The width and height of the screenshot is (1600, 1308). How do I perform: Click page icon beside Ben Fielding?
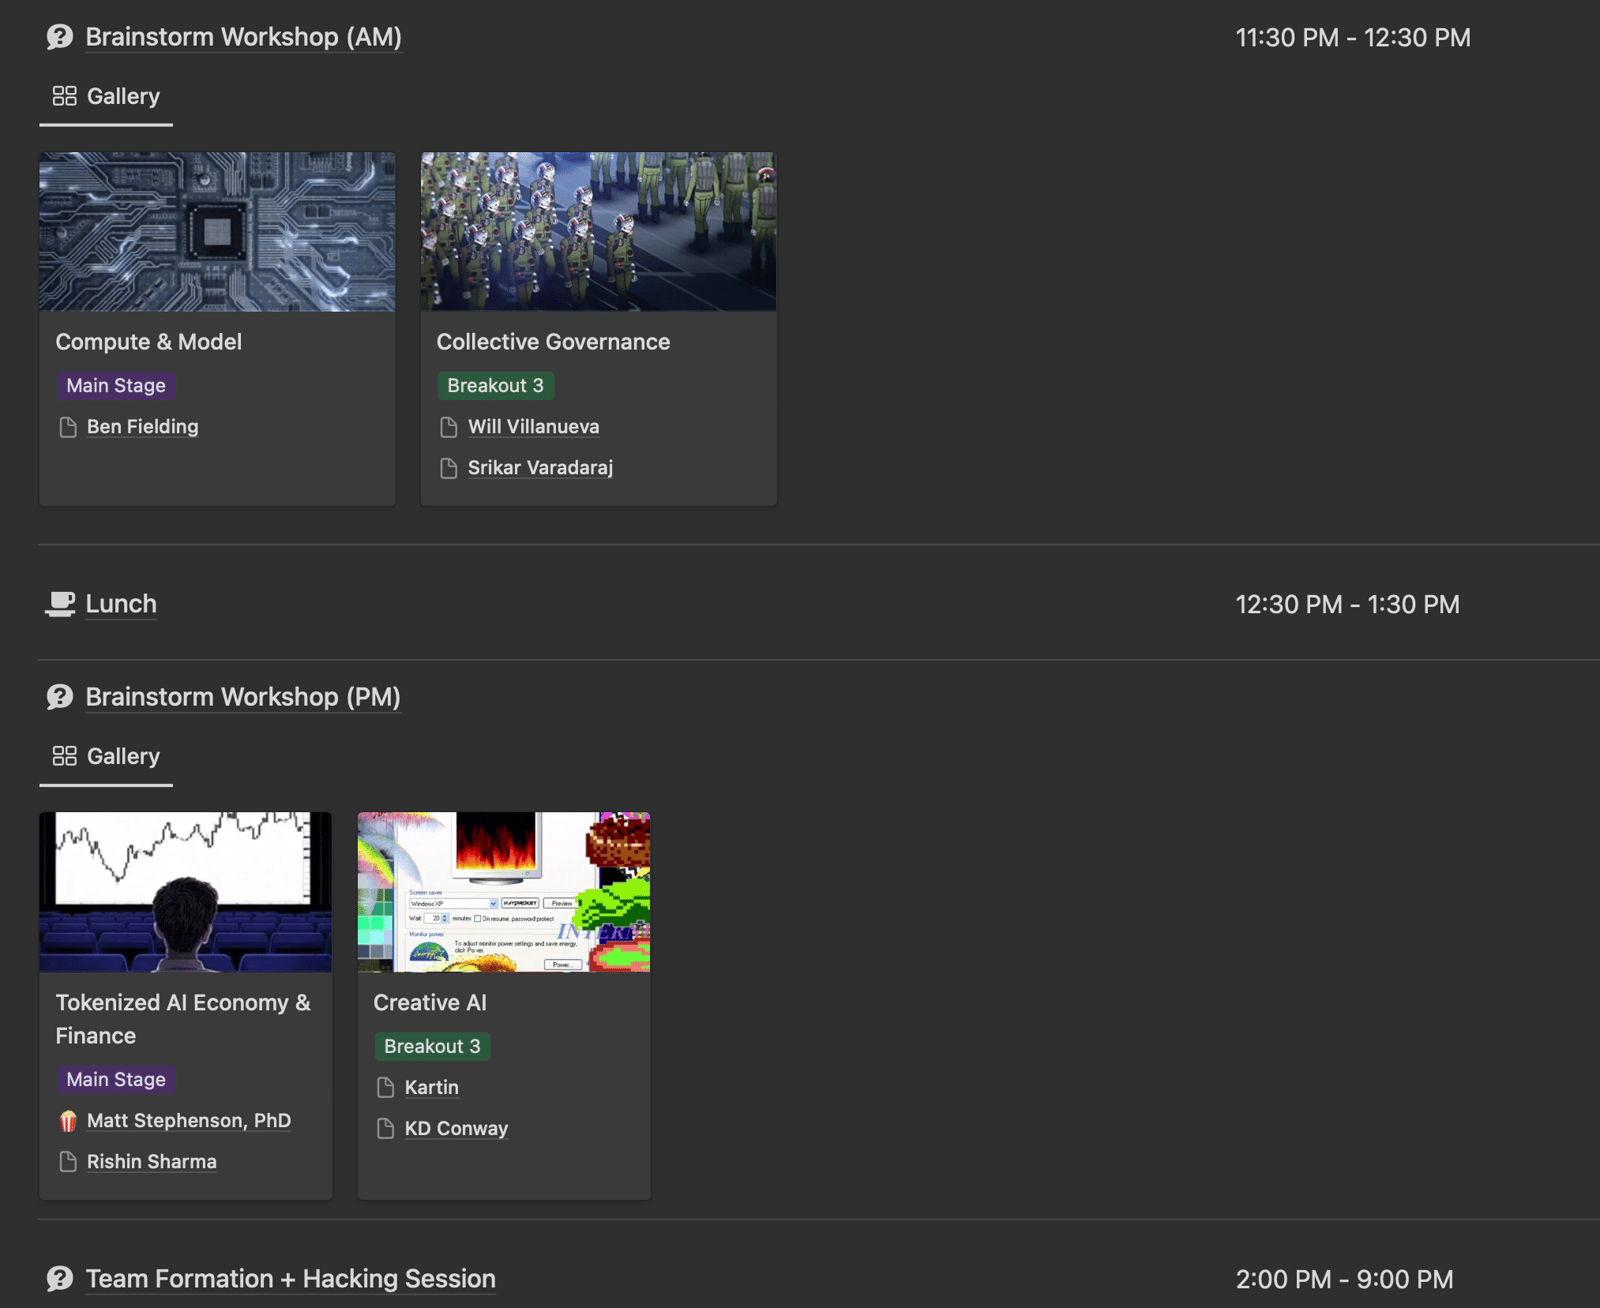(68, 427)
